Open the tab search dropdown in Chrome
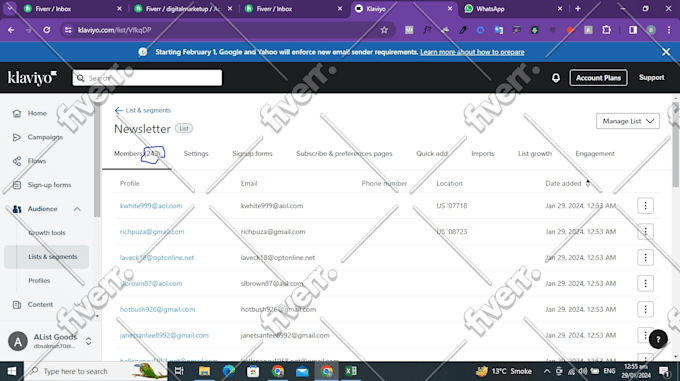680x381 pixels. coord(10,9)
